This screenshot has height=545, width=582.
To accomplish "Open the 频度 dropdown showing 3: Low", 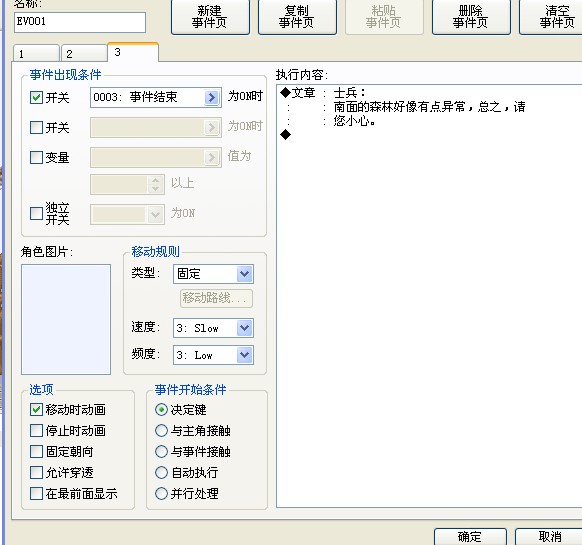I will tap(213, 355).
